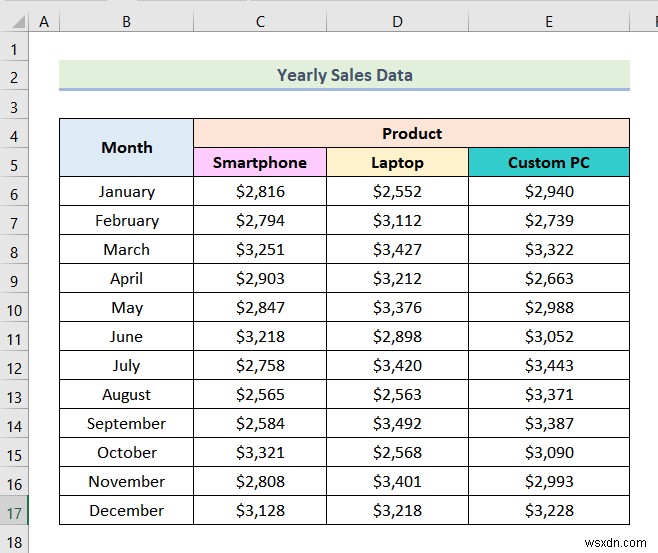Screen dimensions: 658x553
Task: Select the pink Smartphone header cell
Action: [260, 162]
